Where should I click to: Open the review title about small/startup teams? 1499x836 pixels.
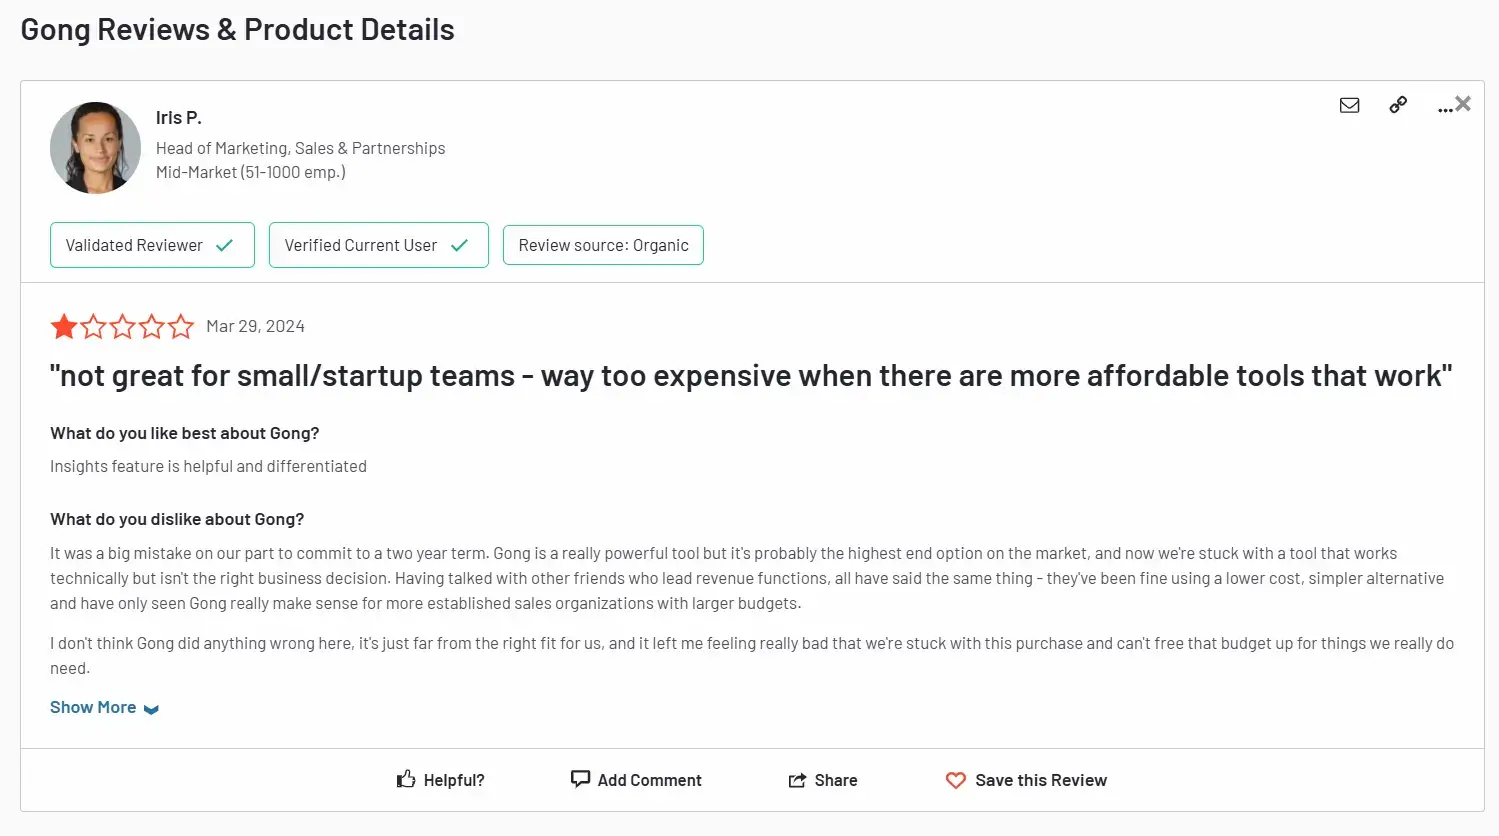point(750,376)
